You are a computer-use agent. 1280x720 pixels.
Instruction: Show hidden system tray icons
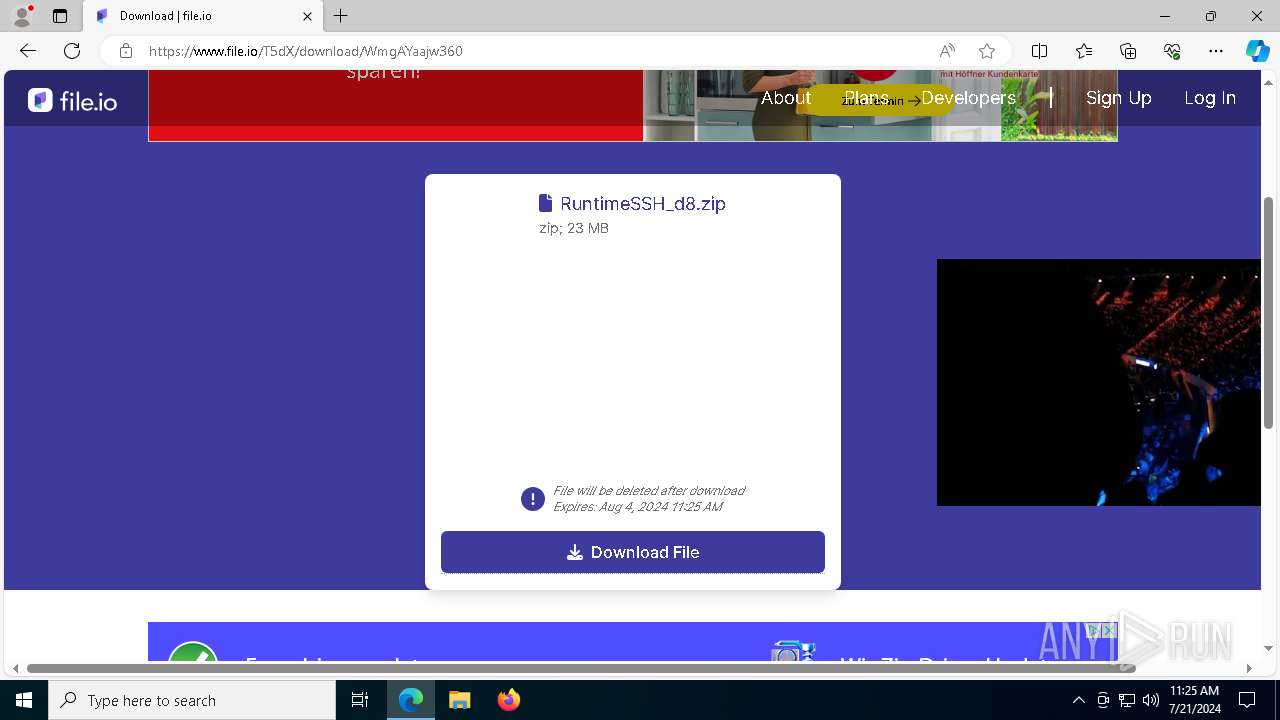point(1078,700)
